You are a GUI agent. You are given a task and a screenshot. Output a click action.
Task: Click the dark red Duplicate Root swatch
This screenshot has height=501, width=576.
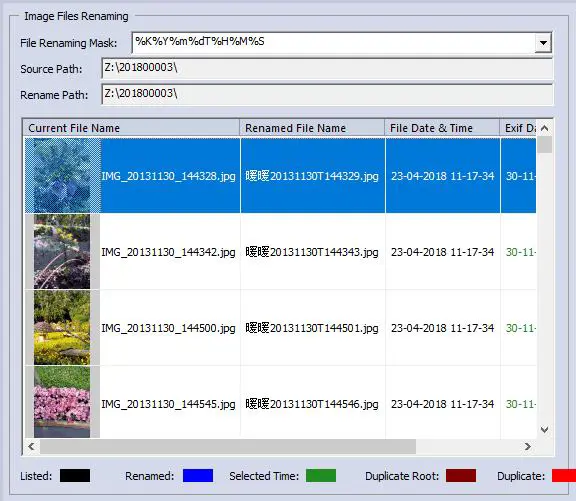(461, 476)
